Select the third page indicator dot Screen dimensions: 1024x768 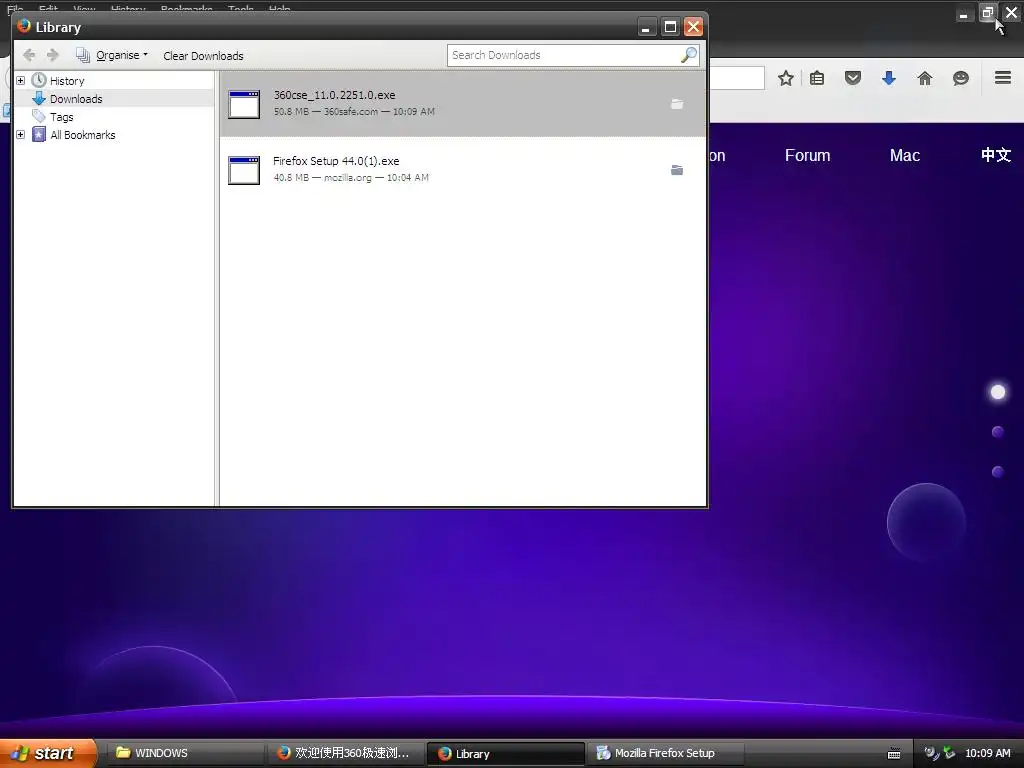998,472
